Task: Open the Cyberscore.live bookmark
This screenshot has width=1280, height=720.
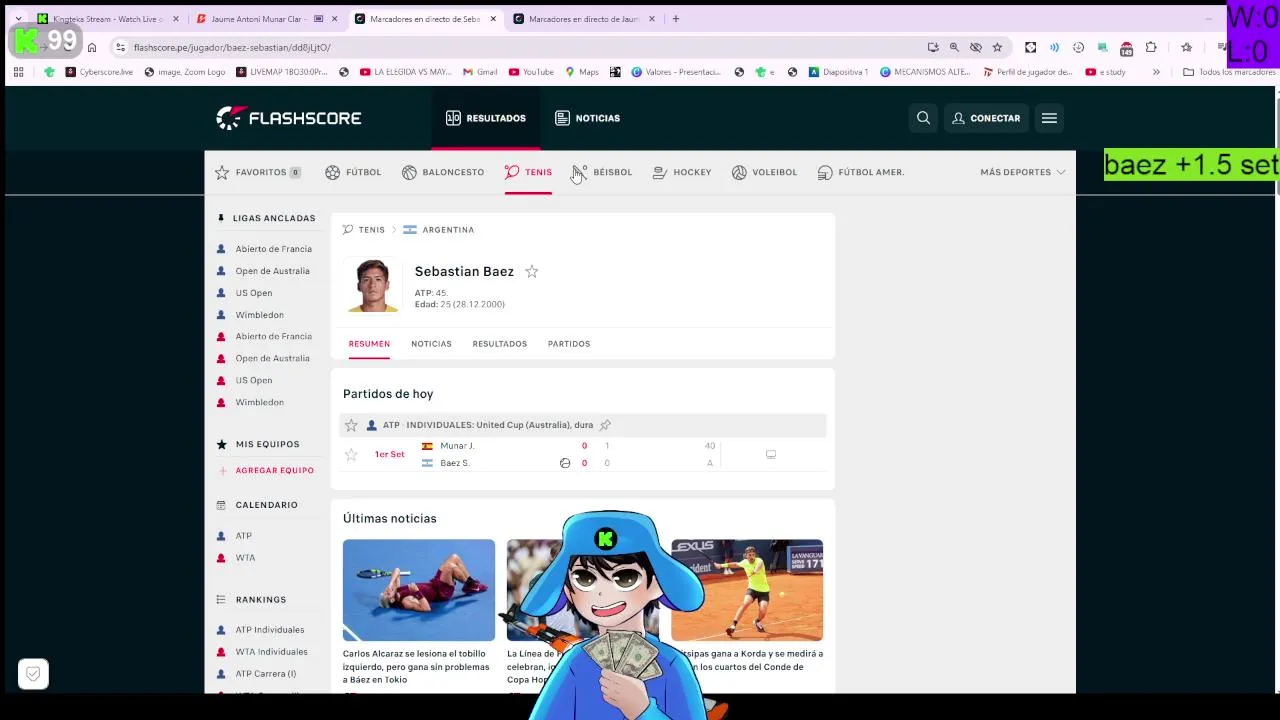Action: (99, 72)
